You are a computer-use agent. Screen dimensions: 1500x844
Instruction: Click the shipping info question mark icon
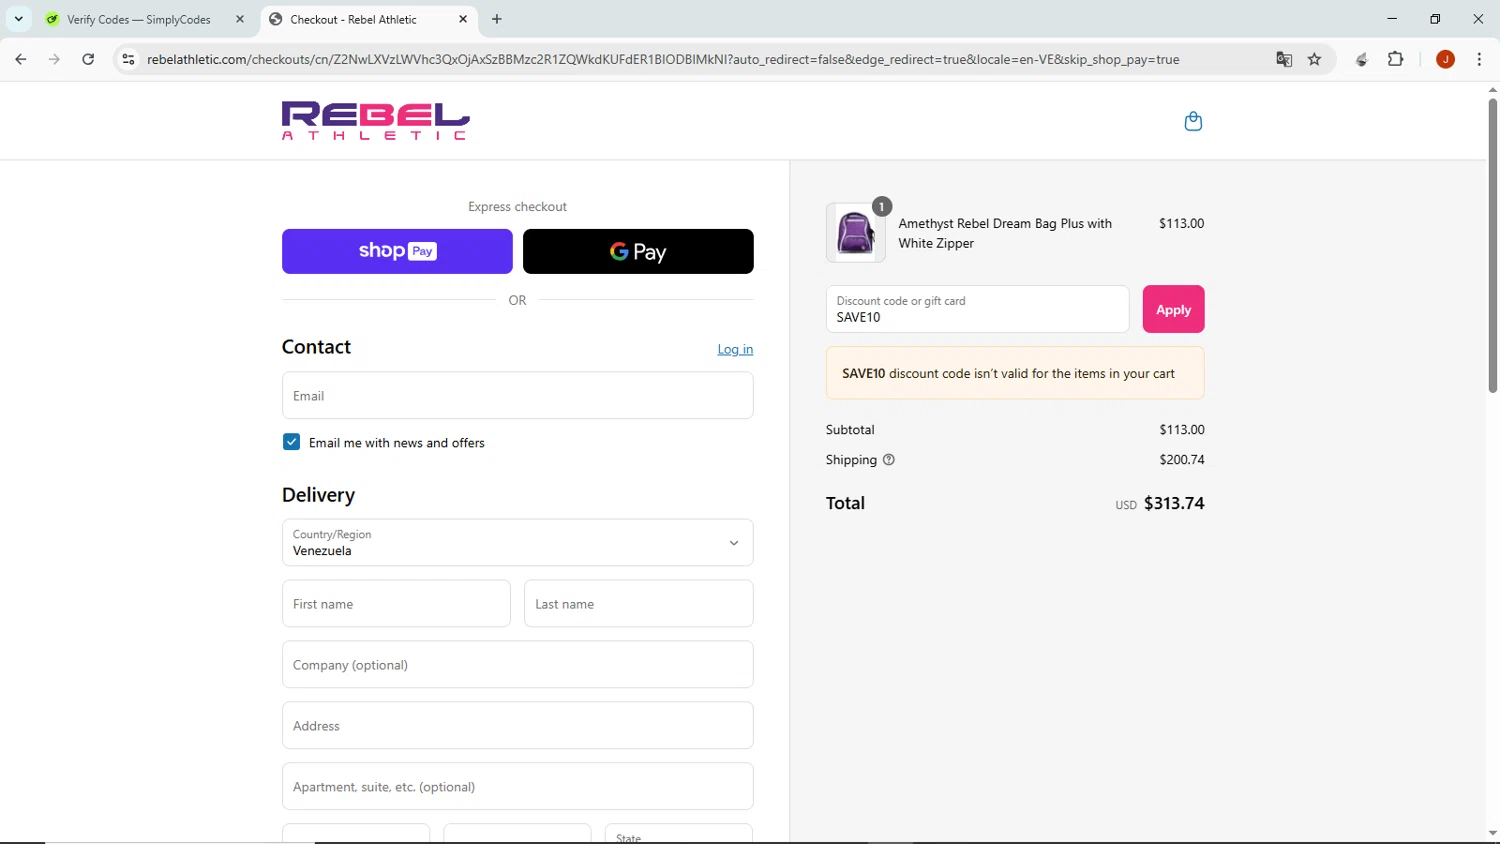point(889,460)
